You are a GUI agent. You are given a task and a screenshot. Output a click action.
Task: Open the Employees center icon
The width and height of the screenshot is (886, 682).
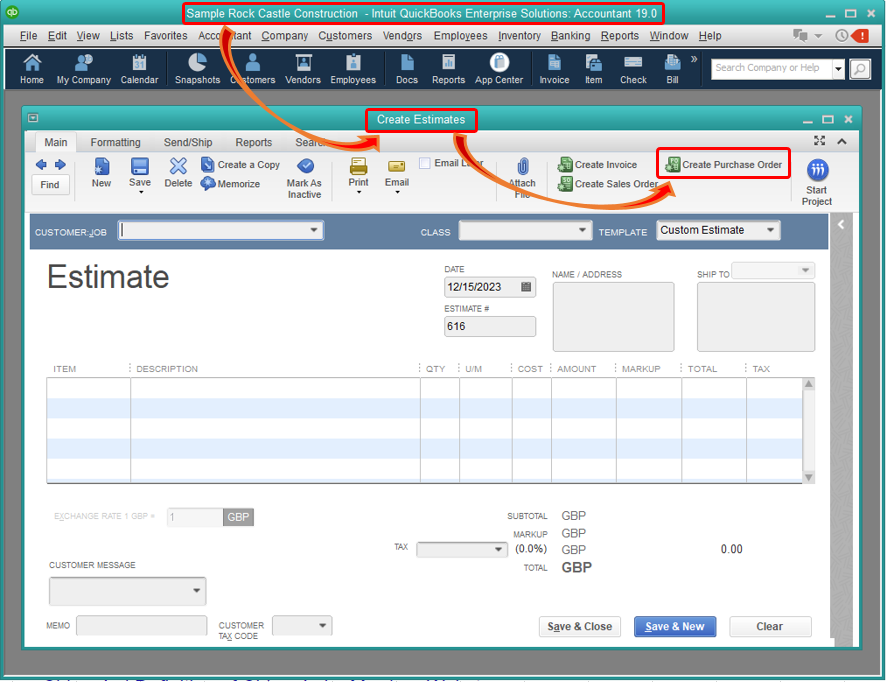tap(353, 68)
